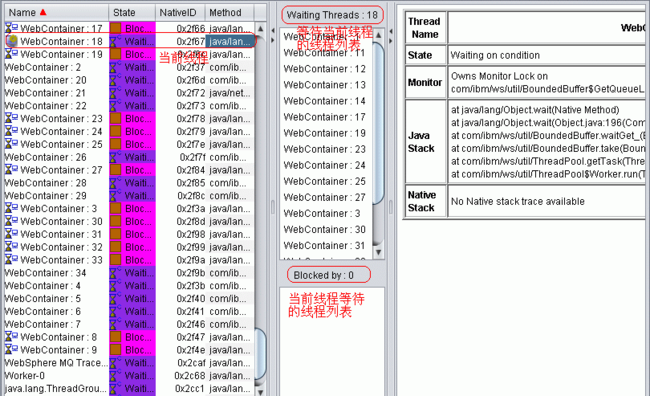The image size is (650, 396).
Task: Click the blocked state icon for WebContainer : 17
Action: 116,28
